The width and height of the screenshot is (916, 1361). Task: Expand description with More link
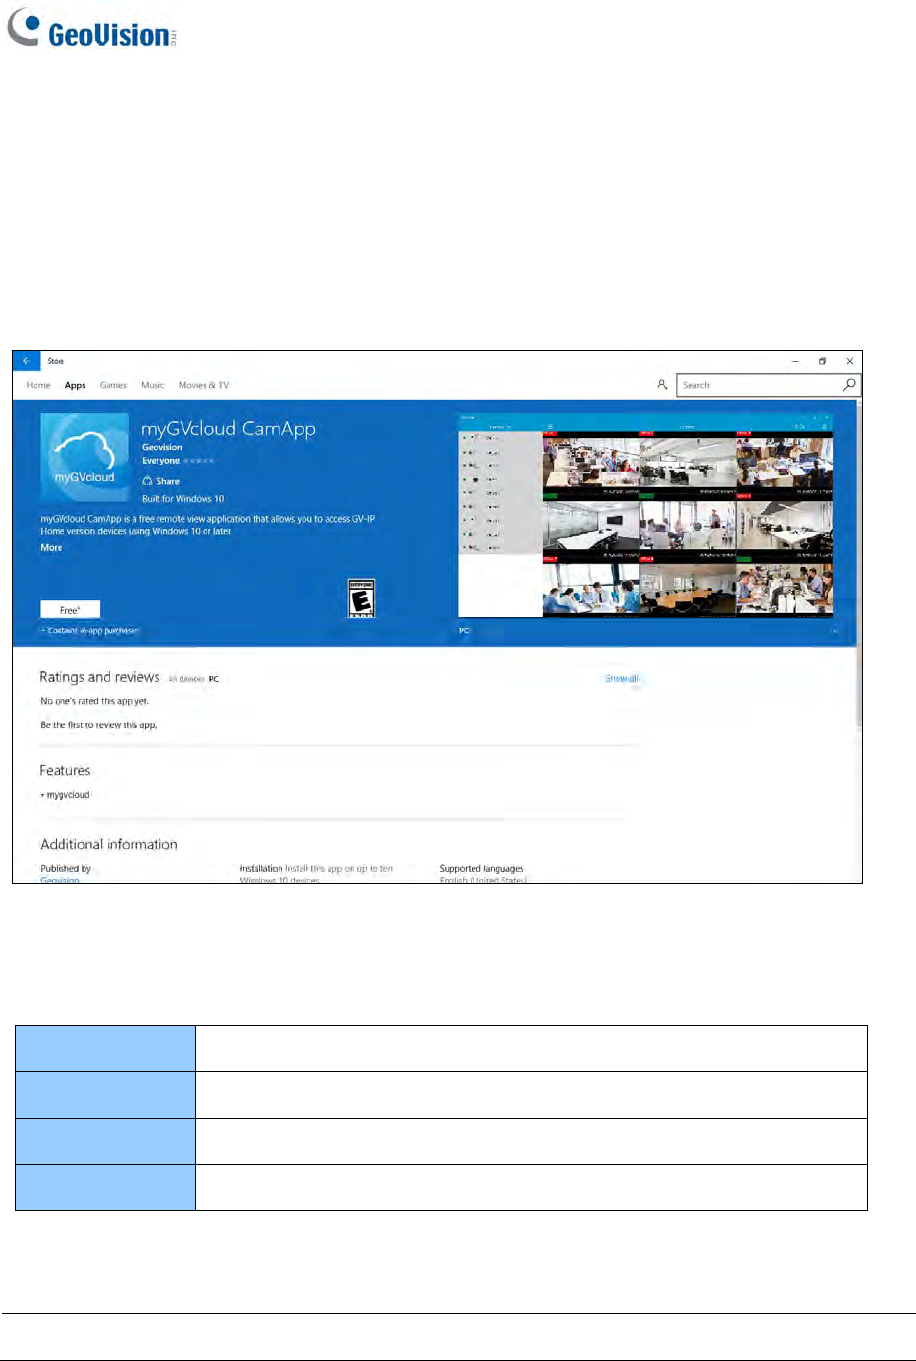(51, 548)
